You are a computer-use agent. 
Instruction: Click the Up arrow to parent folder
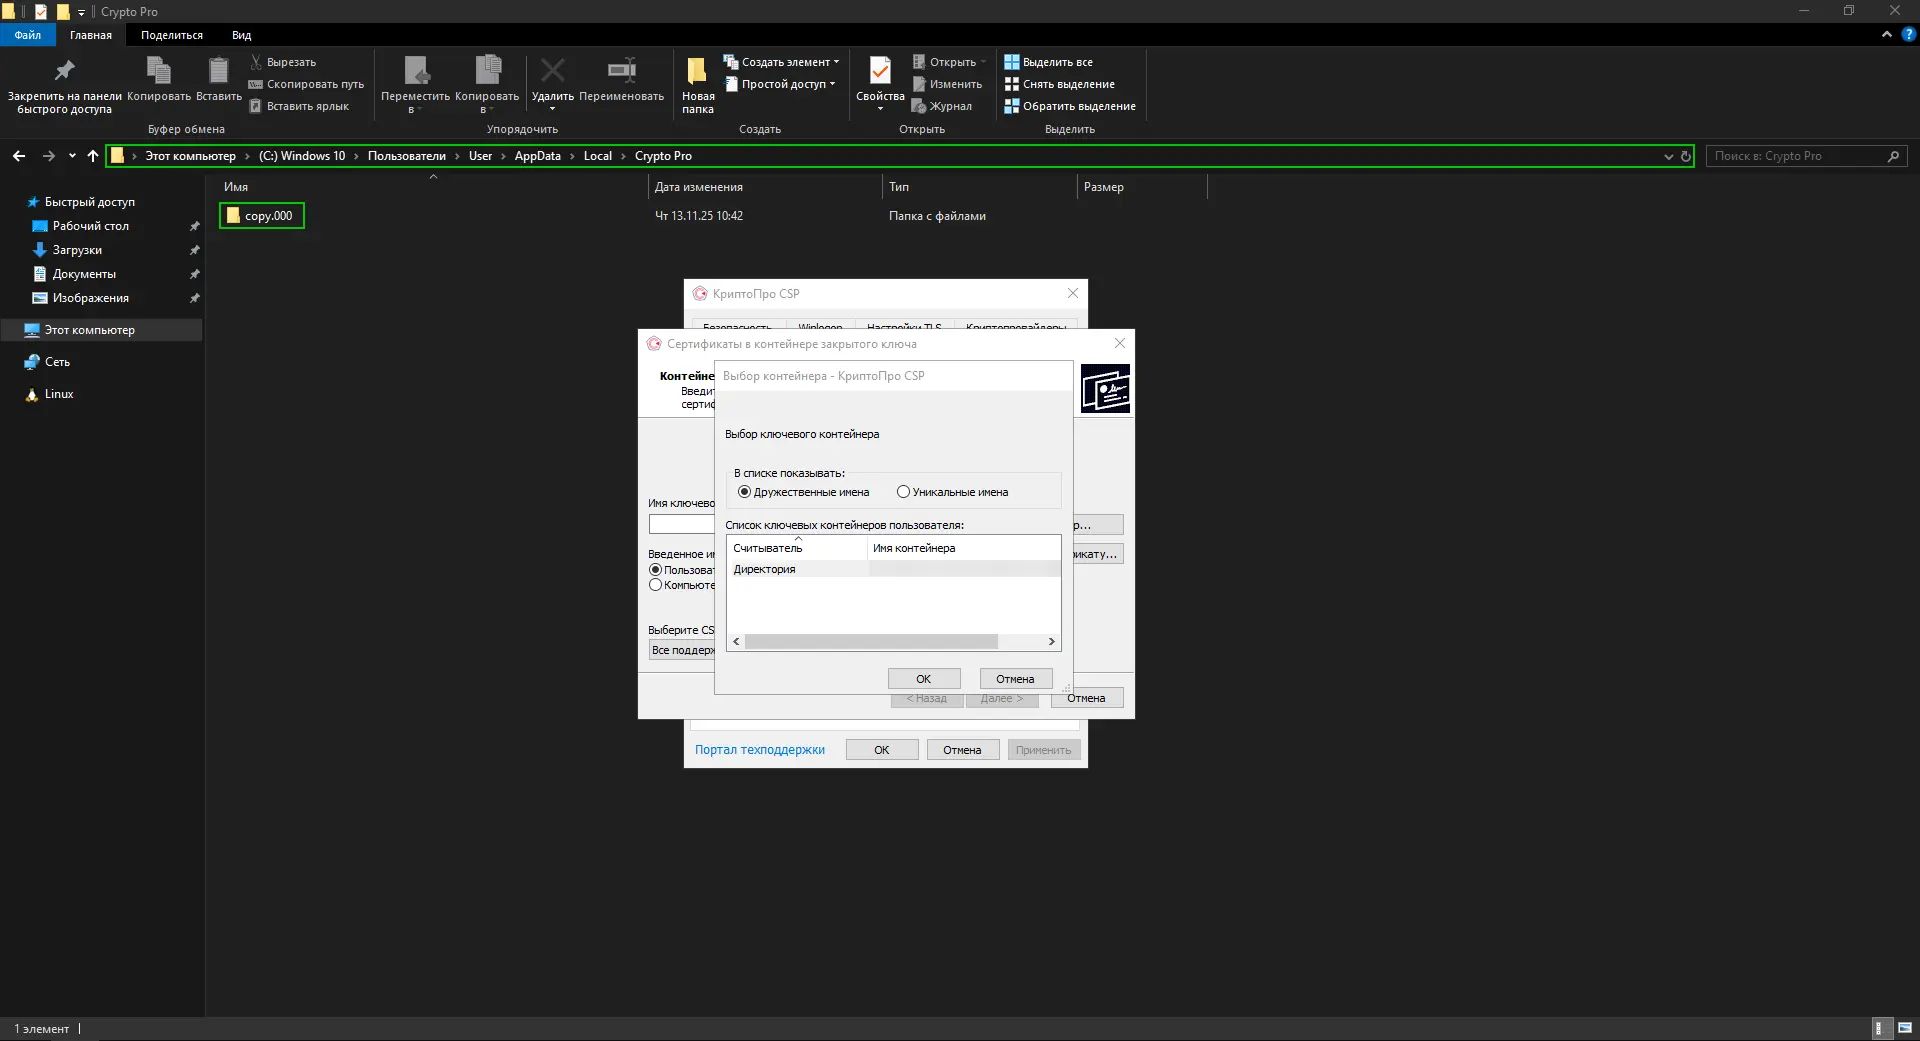coord(93,156)
